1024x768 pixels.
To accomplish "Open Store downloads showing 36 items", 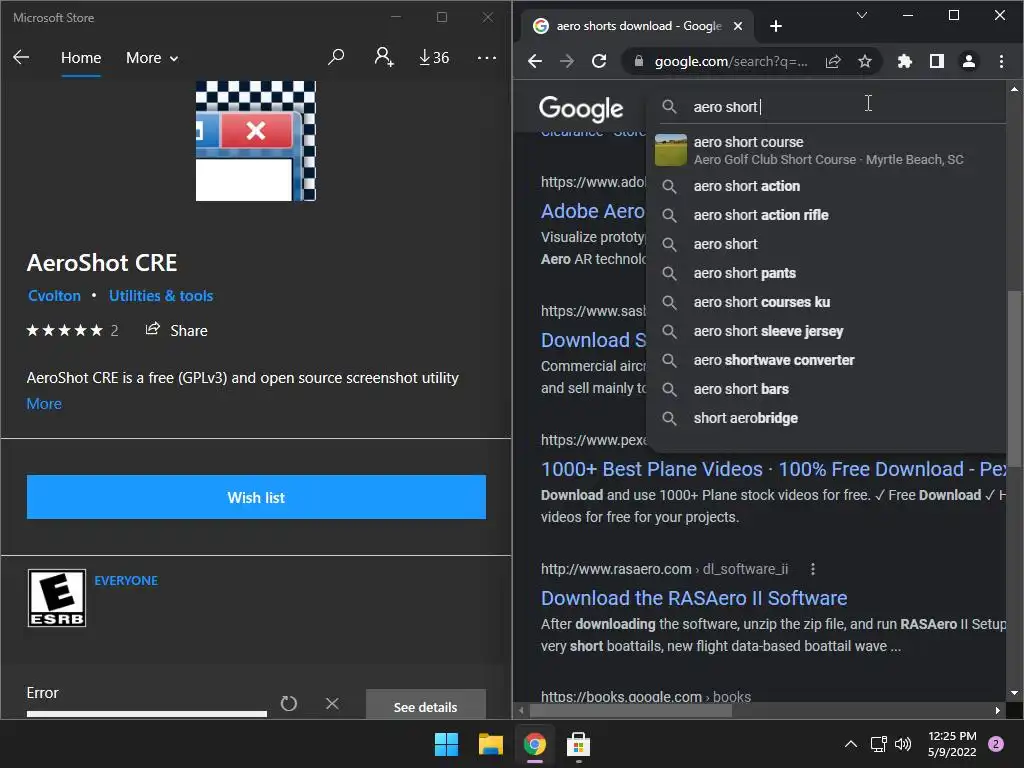I will (x=434, y=57).
